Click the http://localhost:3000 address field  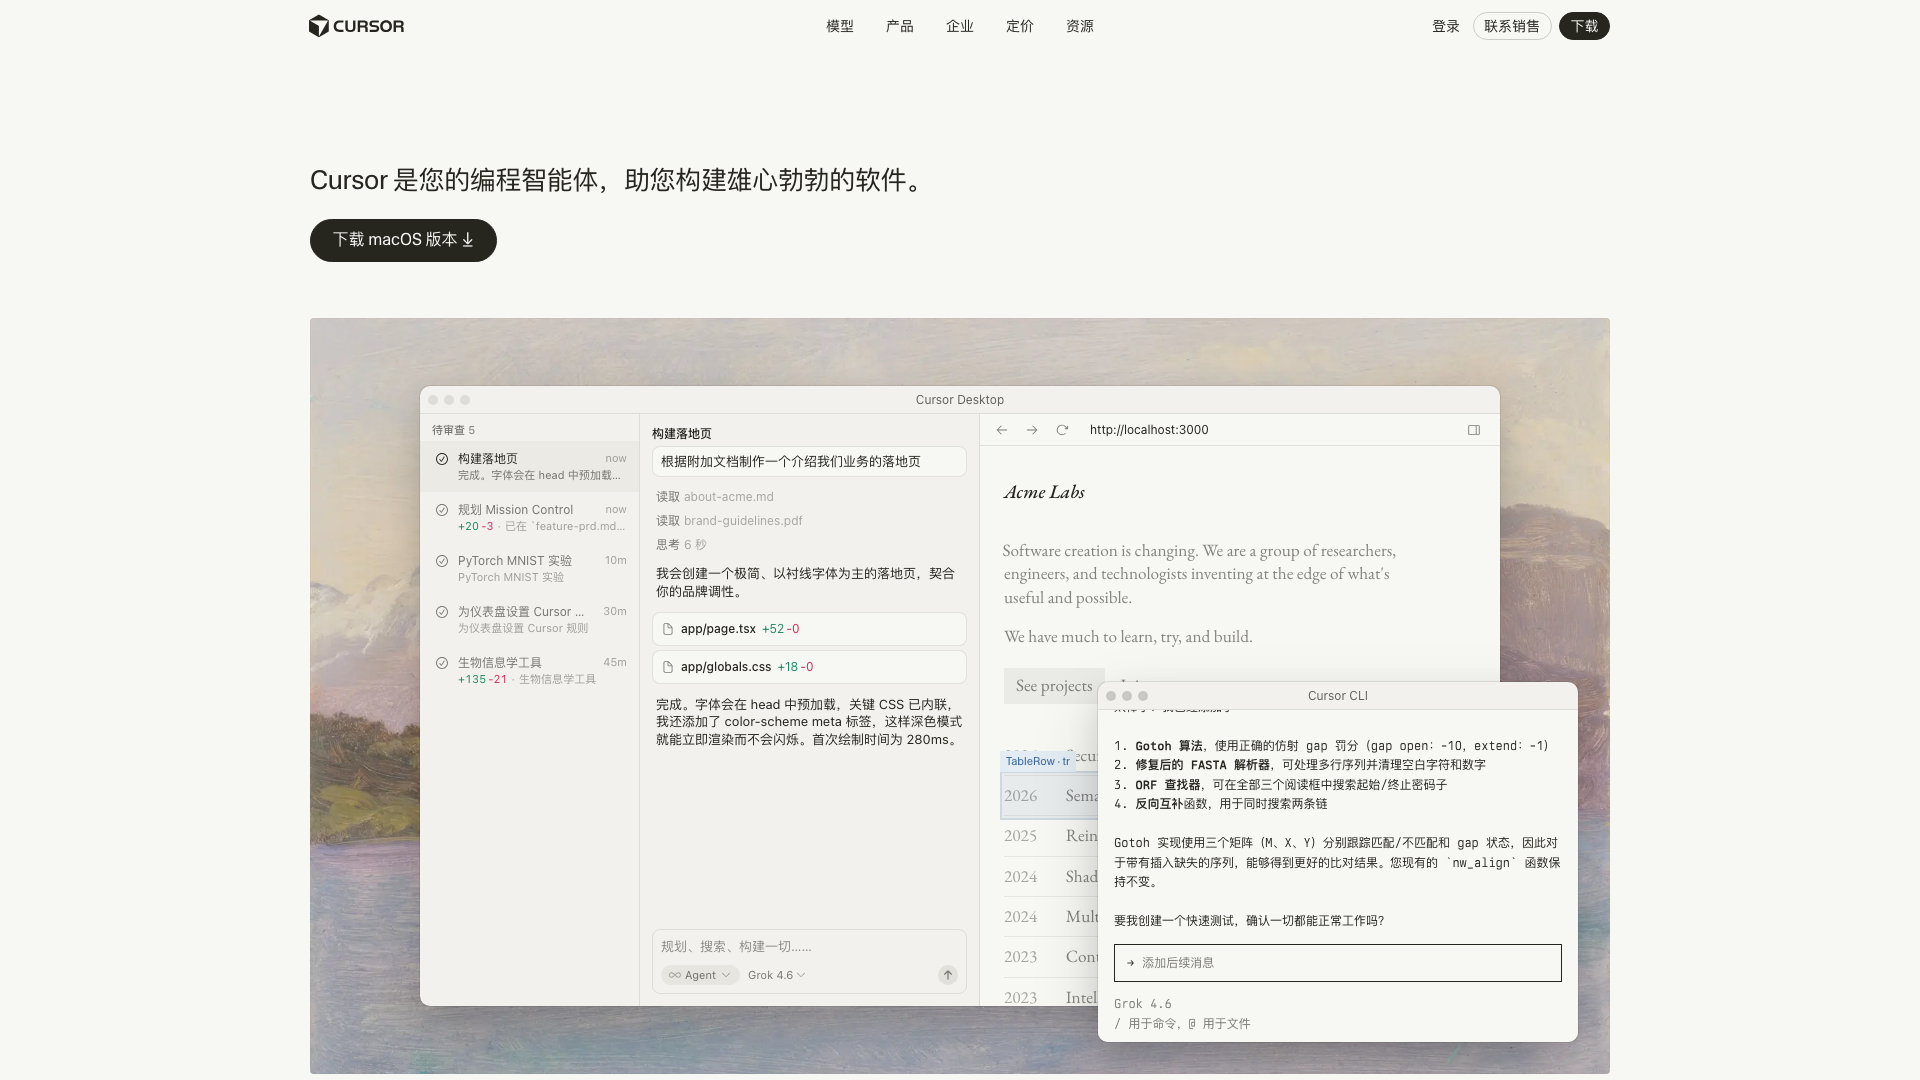click(1149, 430)
